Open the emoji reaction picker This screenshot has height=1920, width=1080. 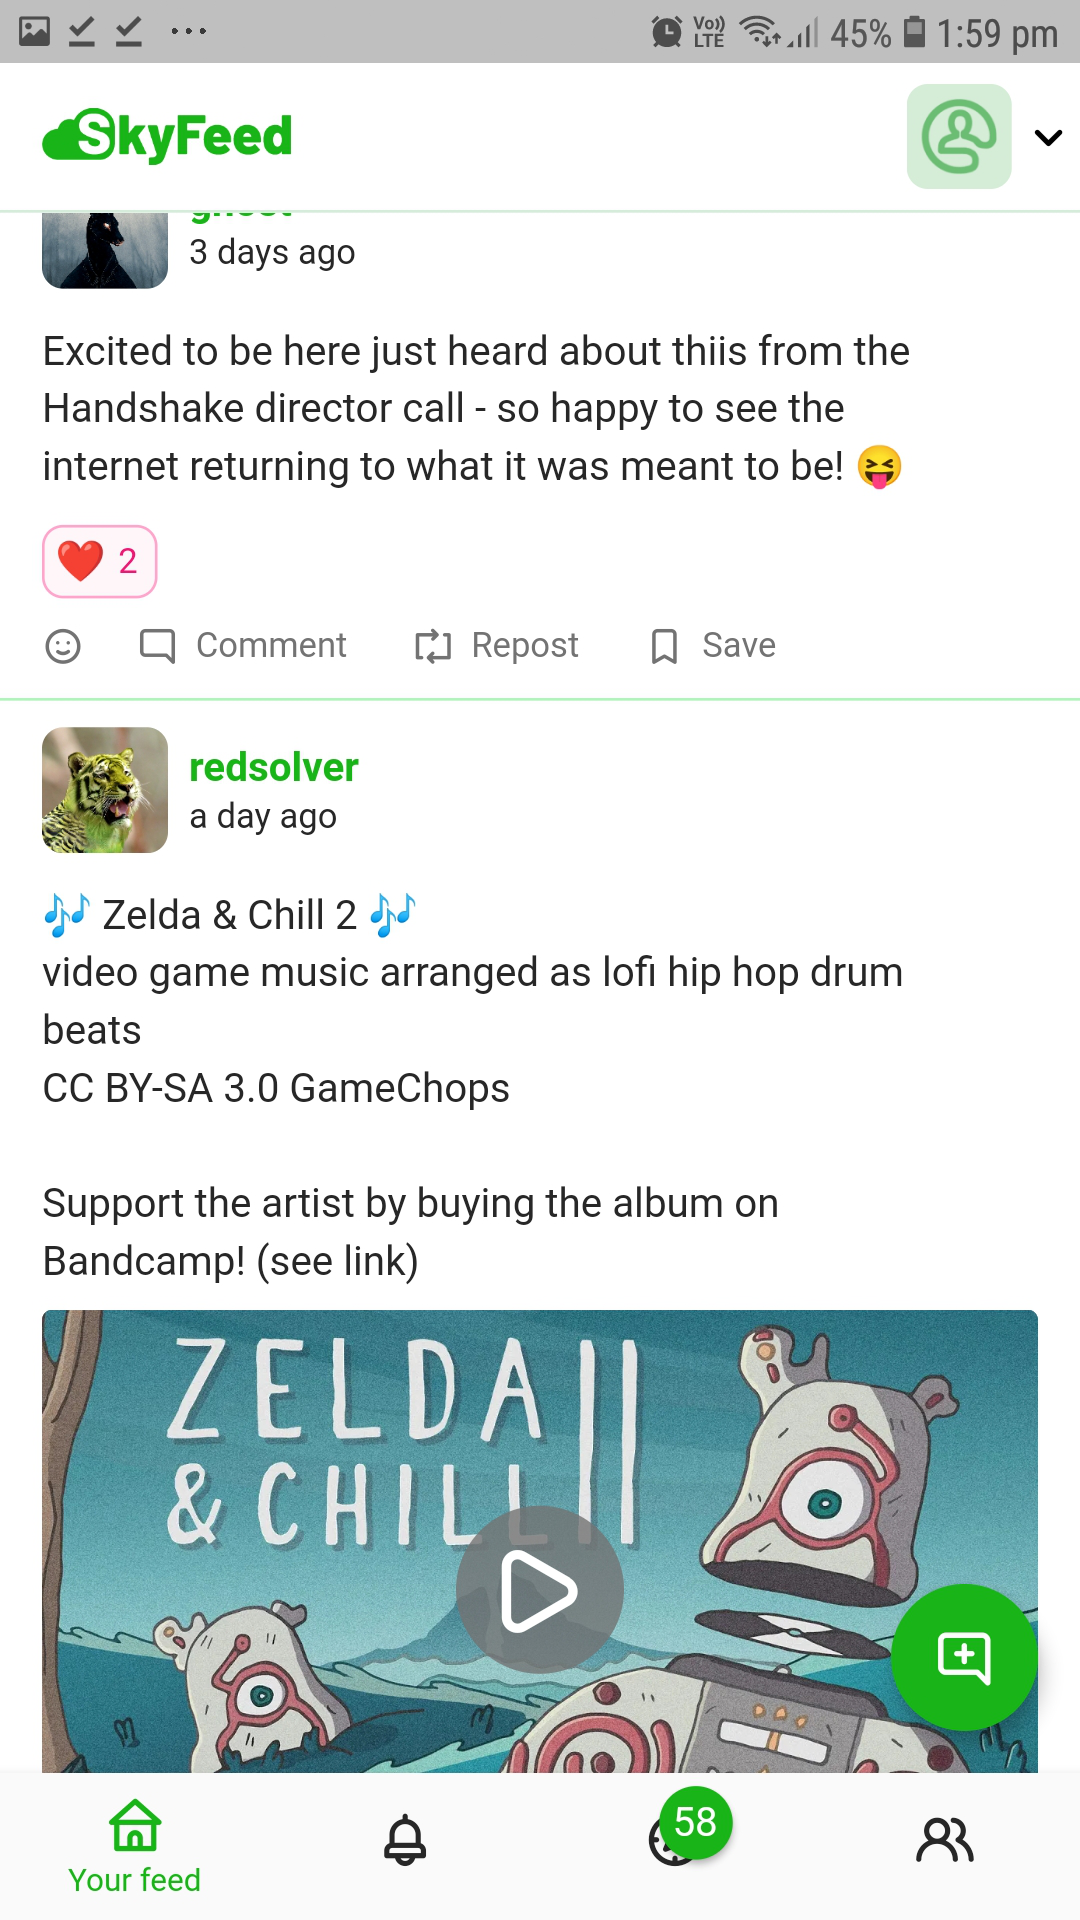coord(63,646)
